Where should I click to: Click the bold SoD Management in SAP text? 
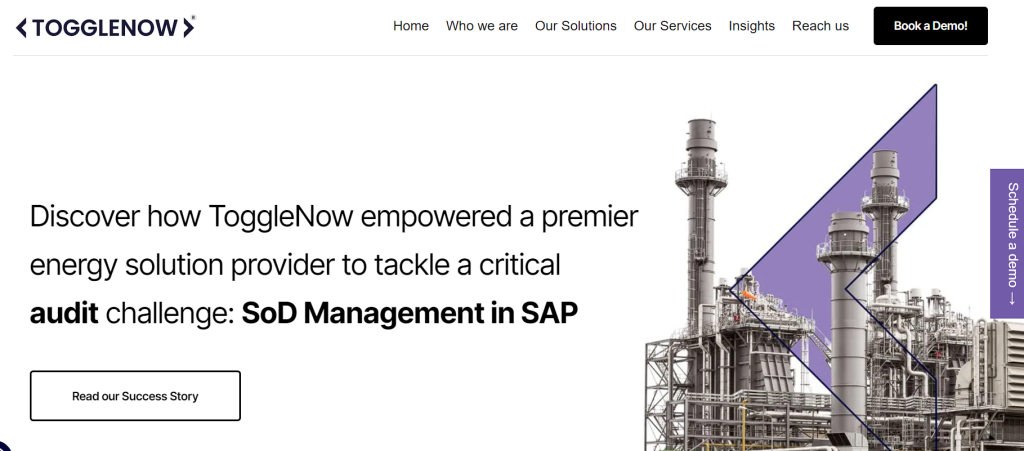[409, 313]
